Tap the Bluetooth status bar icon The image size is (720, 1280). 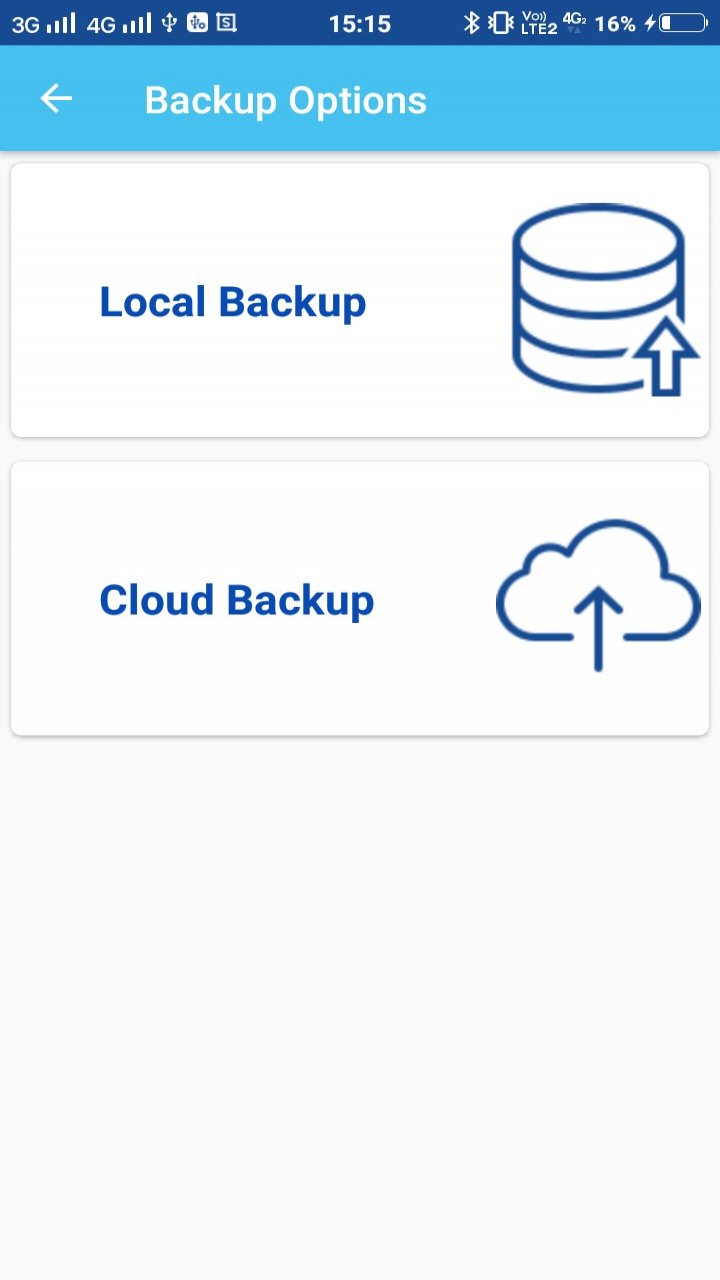tap(471, 23)
